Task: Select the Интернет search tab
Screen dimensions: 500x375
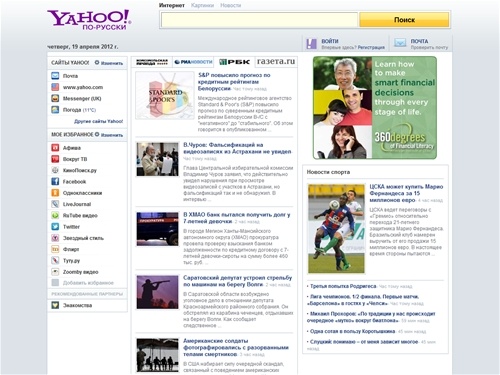Action: pyautogui.click(x=172, y=5)
